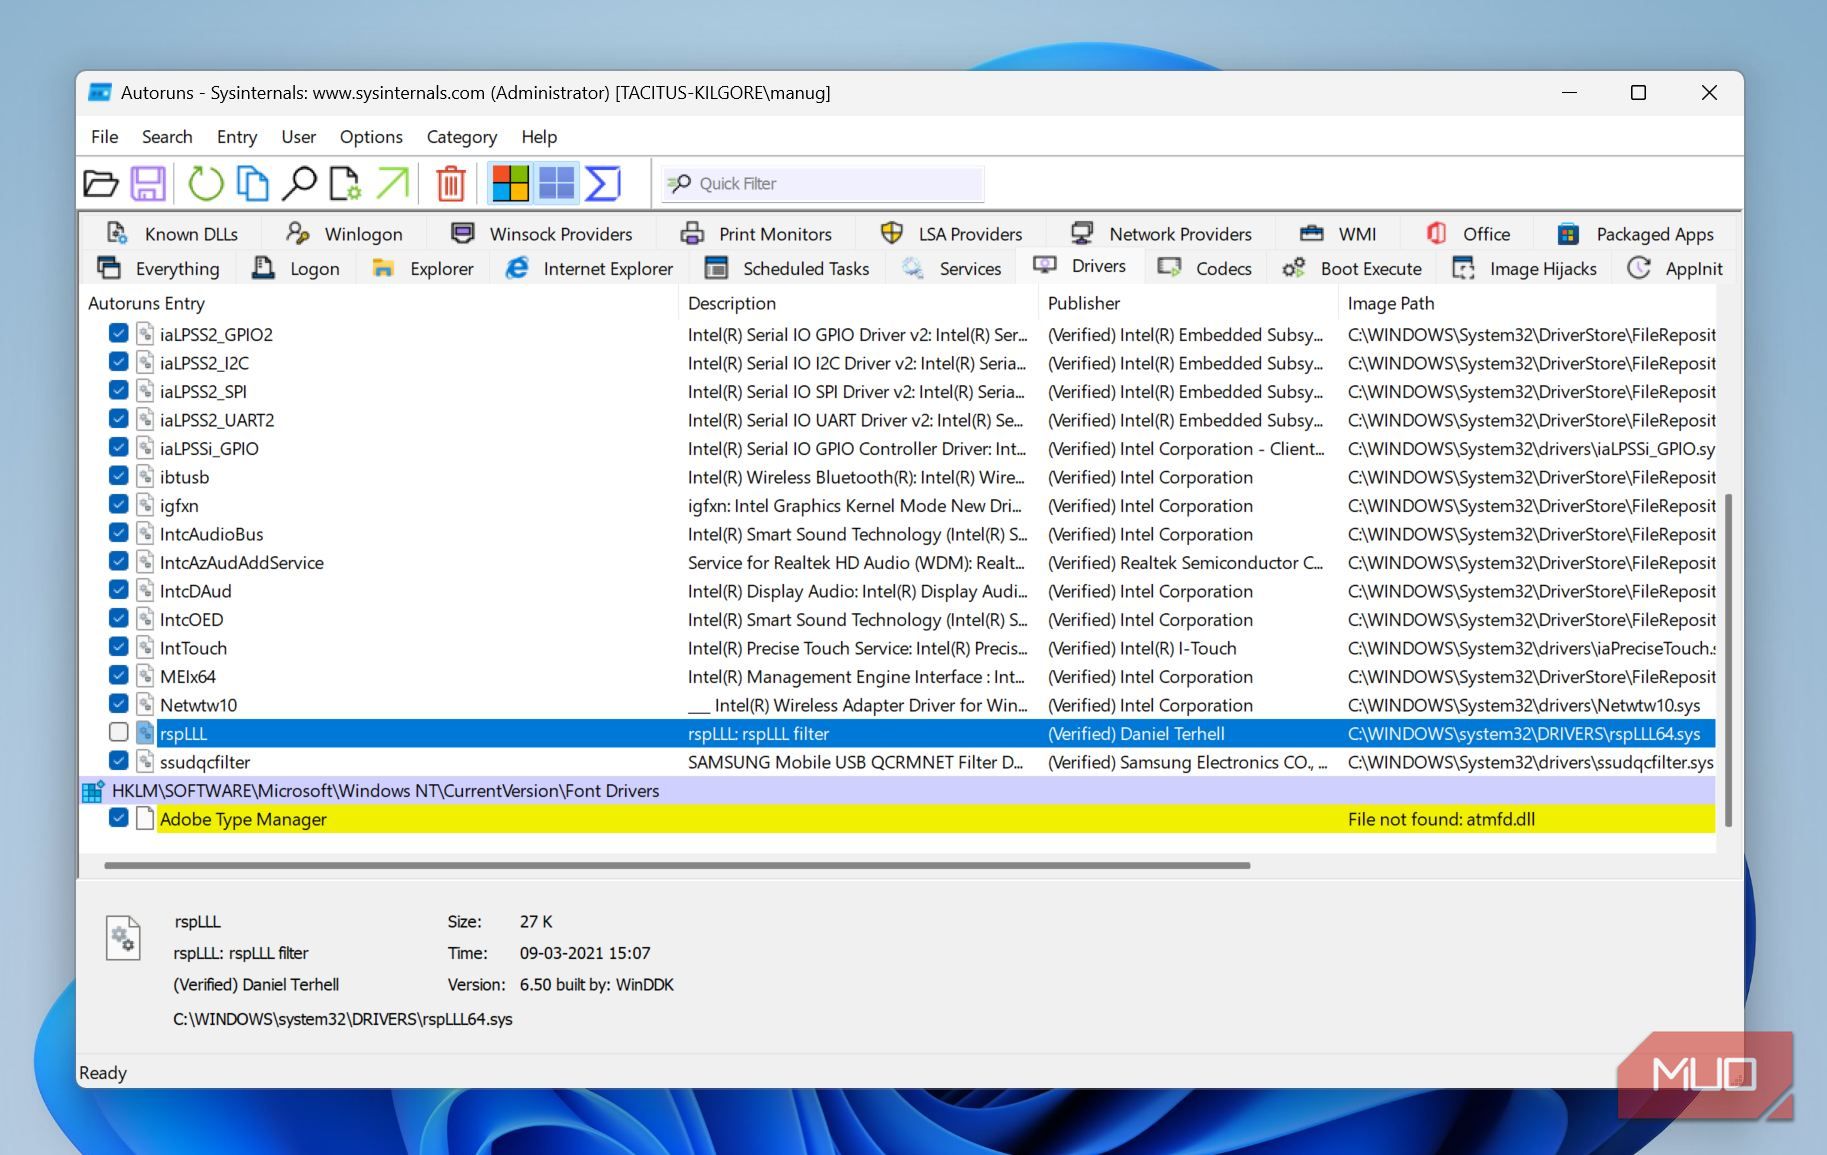The image size is (1827, 1155).
Task: Click the Quick Filter input field
Action: [x=822, y=183]
